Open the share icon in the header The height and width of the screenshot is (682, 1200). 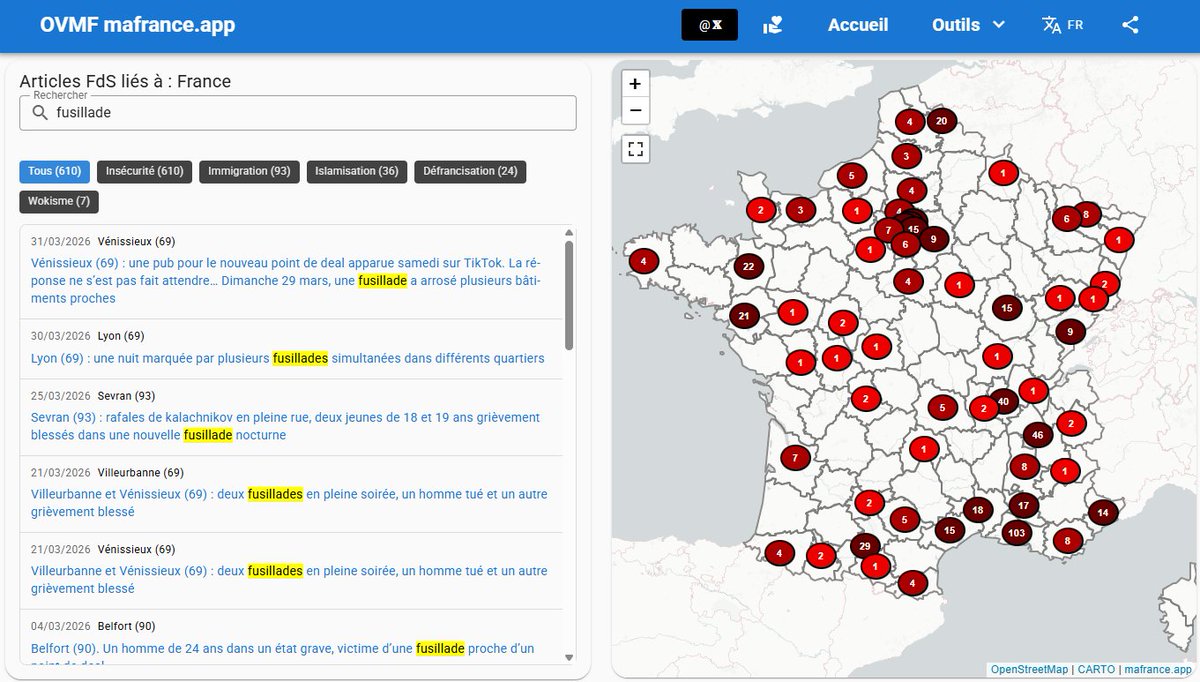1130,24
